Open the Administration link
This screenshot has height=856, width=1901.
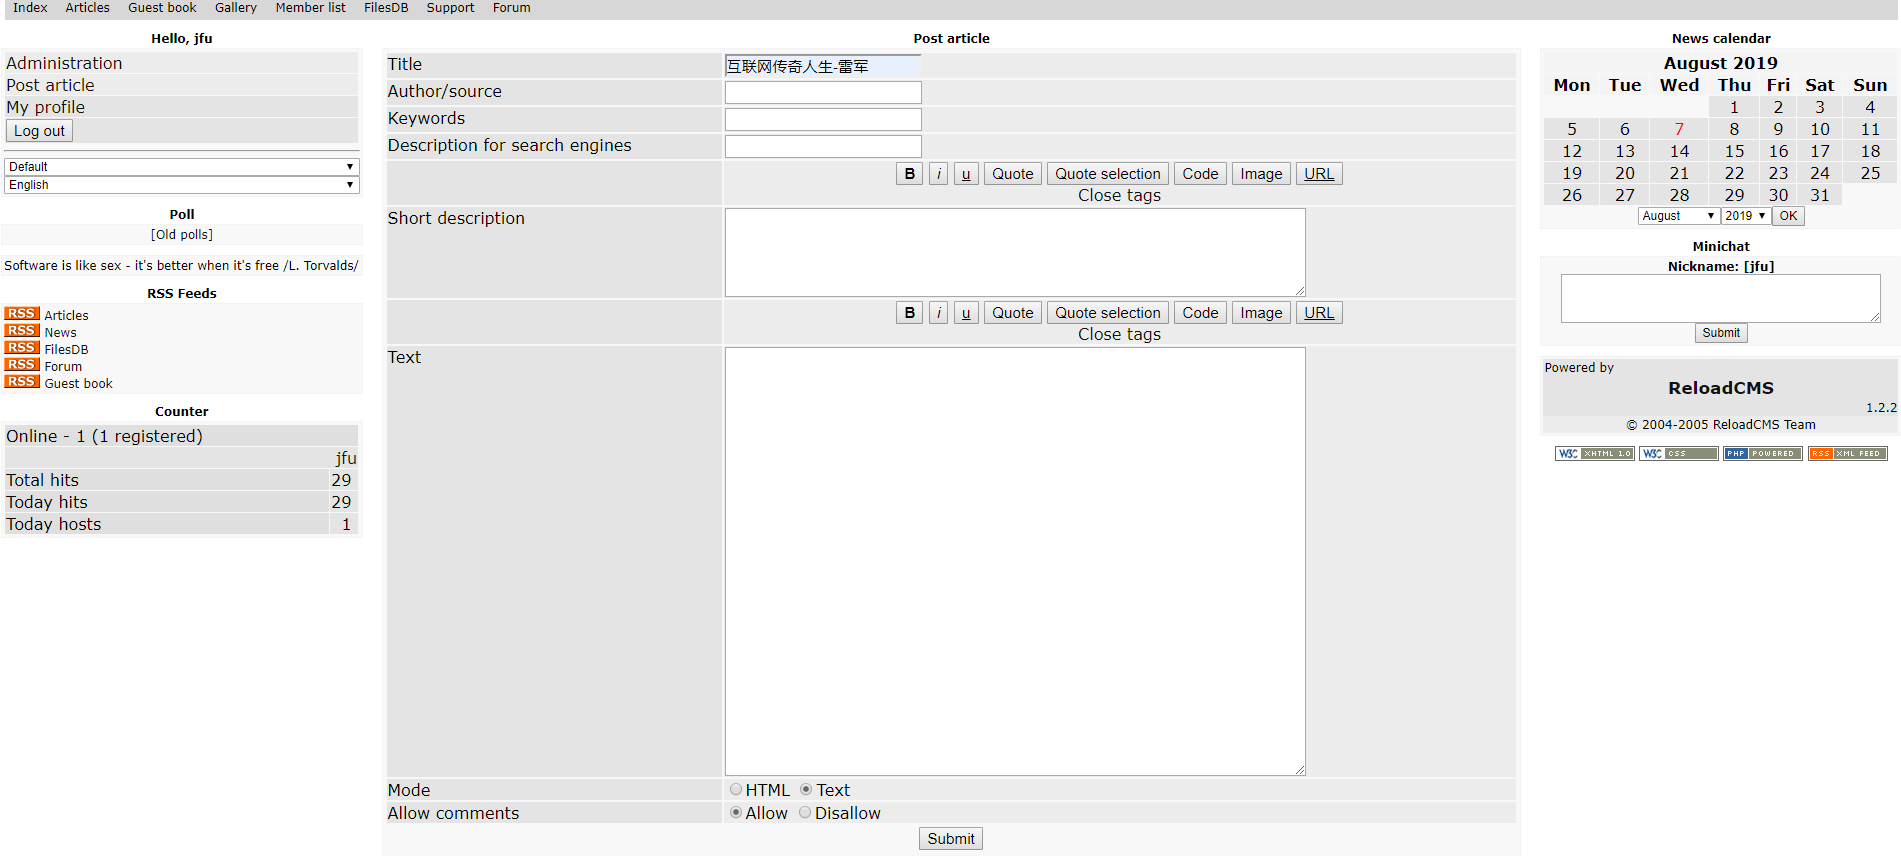click(x=64, y=63)
